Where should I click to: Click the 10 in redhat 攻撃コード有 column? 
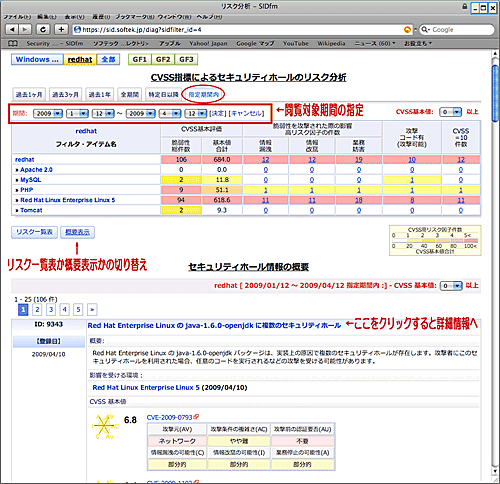(x=412, y=160)
